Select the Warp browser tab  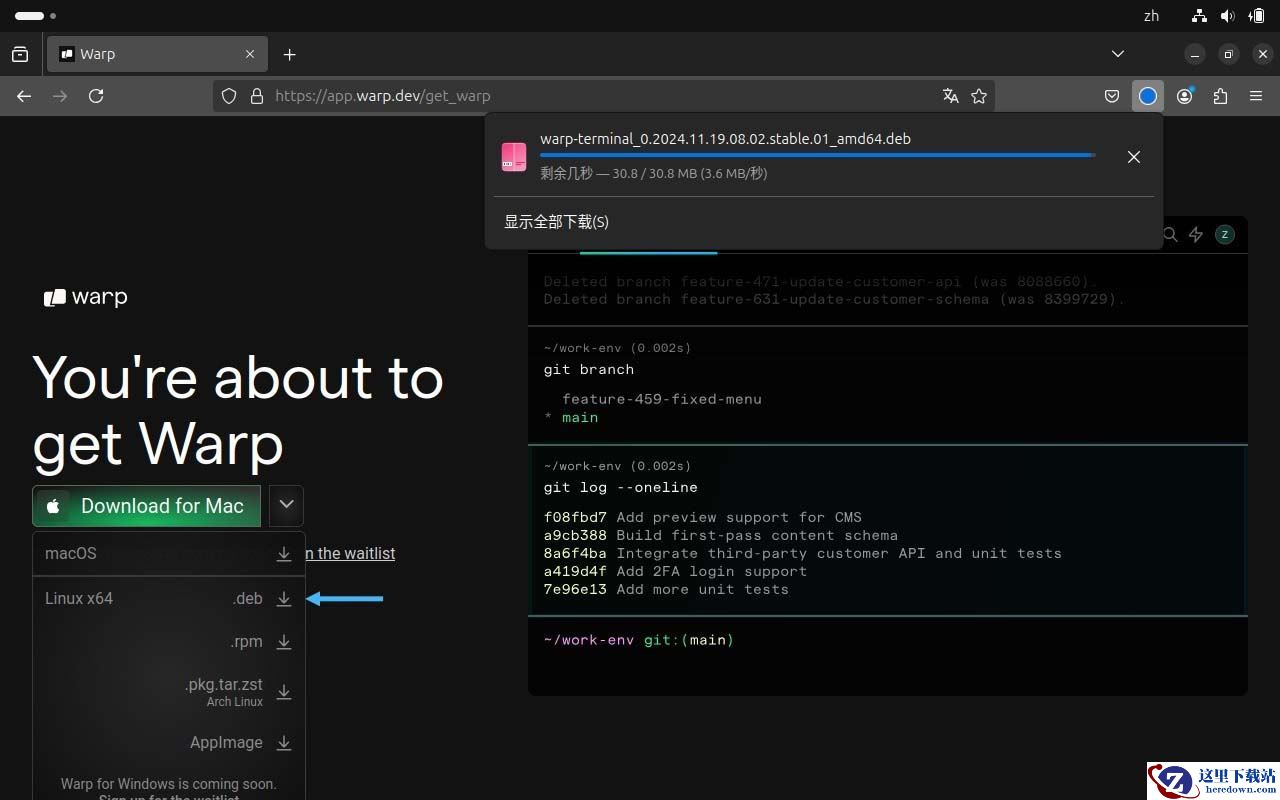[157, 54]
